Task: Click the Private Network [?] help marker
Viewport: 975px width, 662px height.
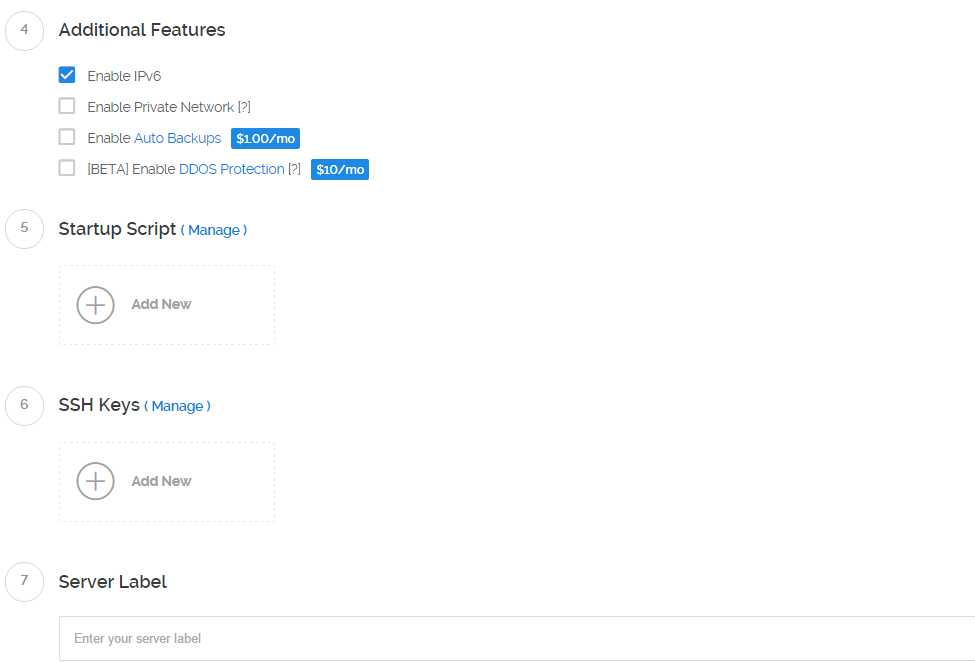Action: point(244,107)
